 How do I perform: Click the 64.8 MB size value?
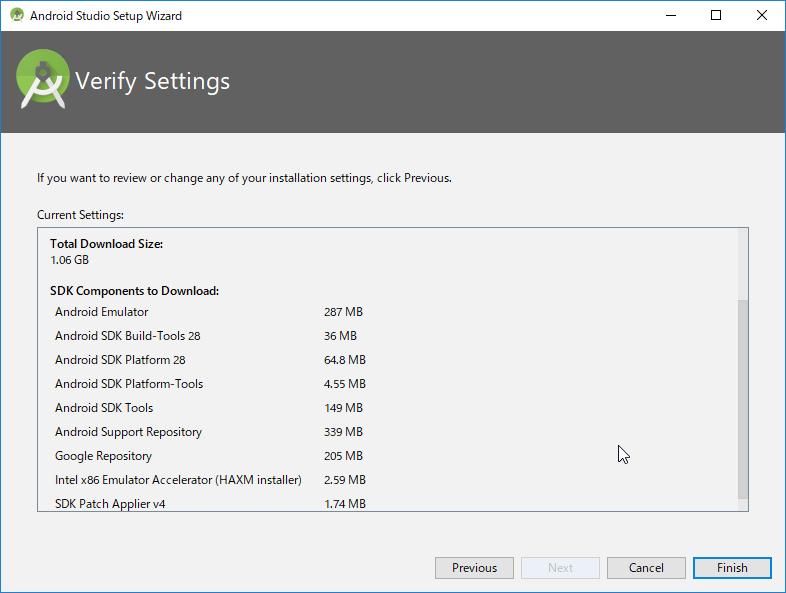pyautogui.click(x=345, y=360)
